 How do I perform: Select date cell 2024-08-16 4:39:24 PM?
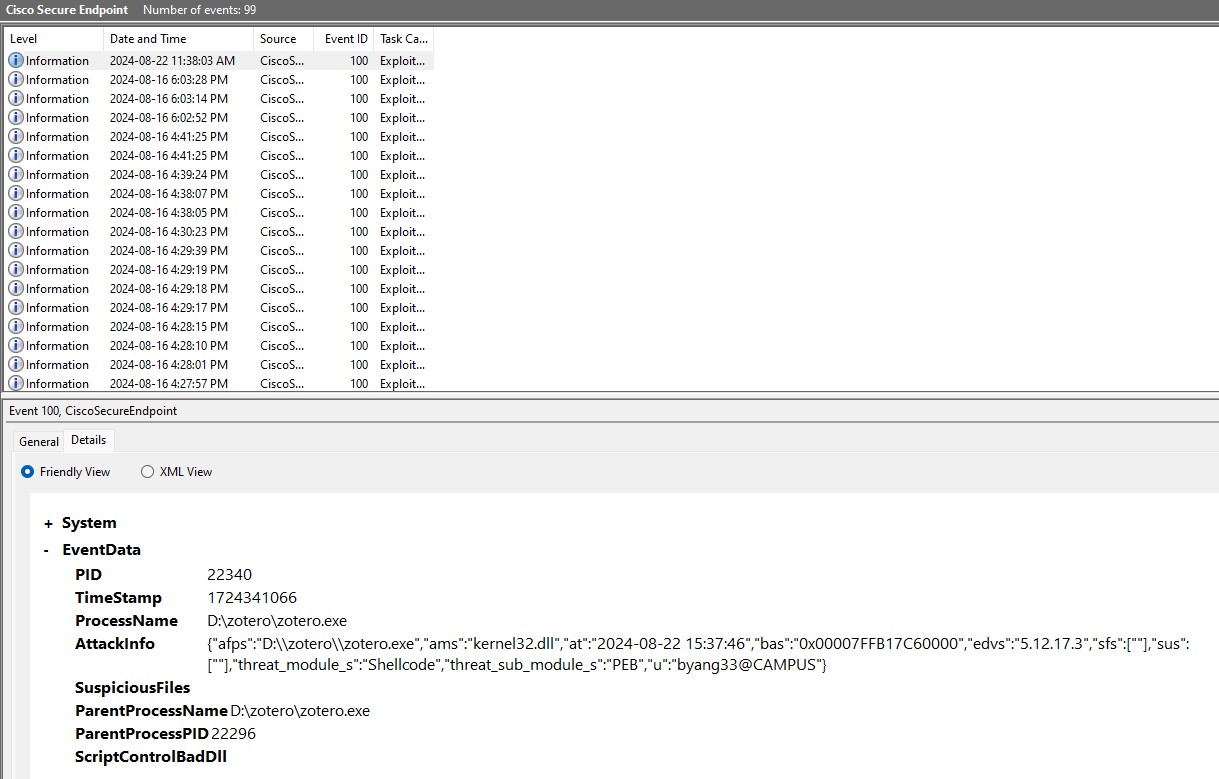point(169,175)
